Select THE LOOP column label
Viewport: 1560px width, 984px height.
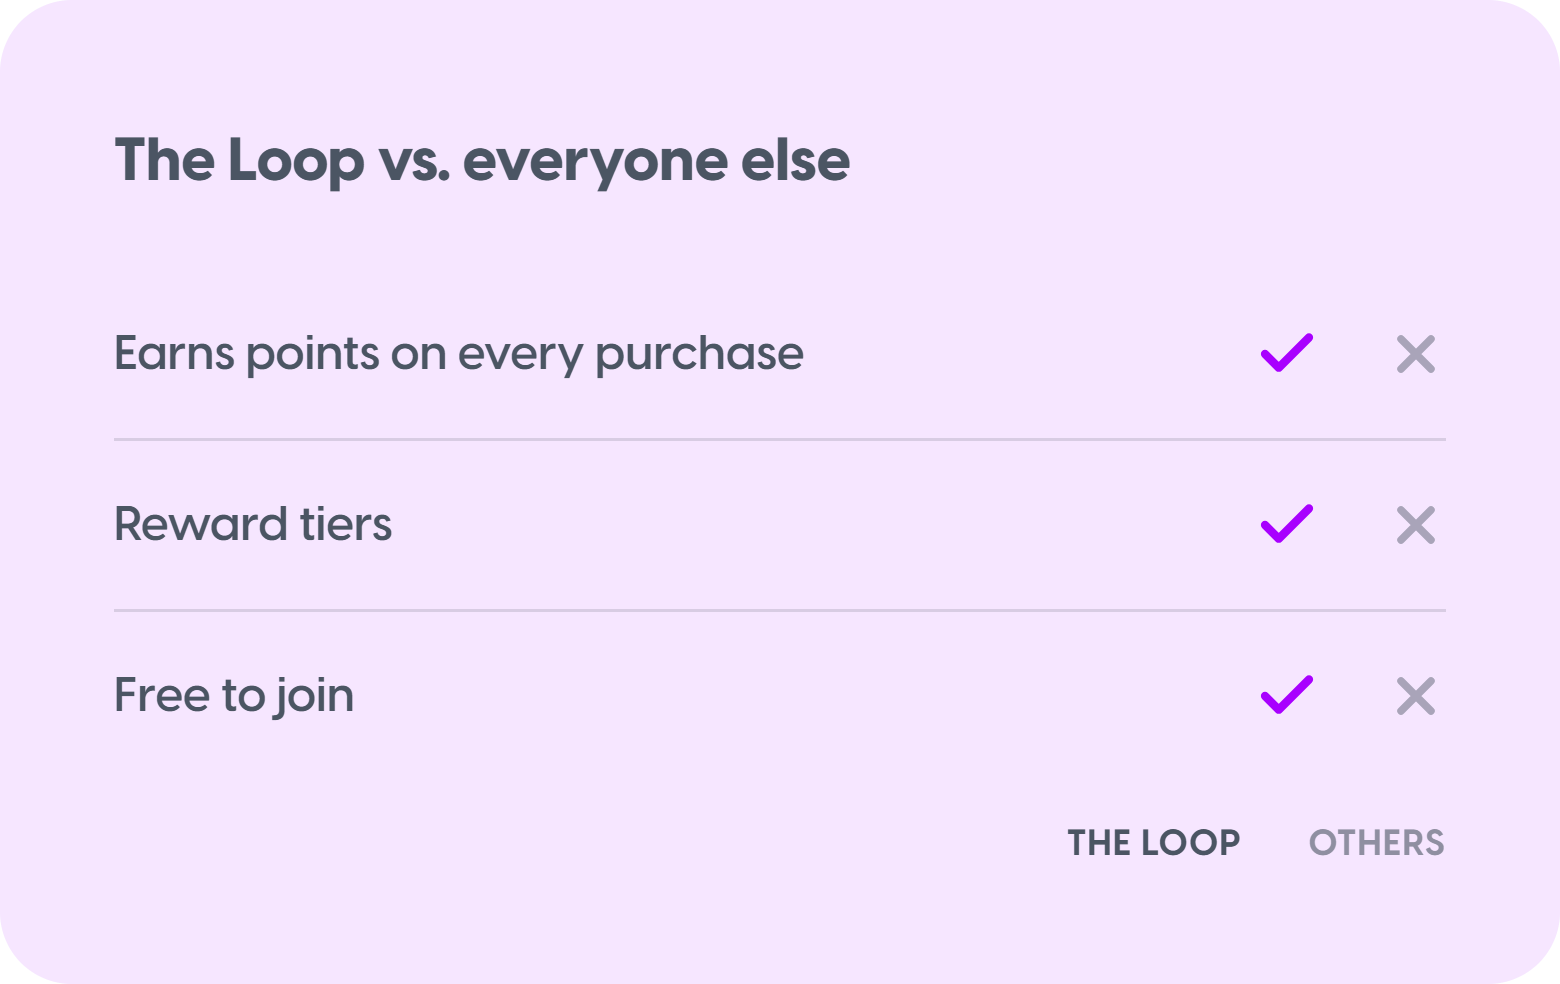point(1154,843)
